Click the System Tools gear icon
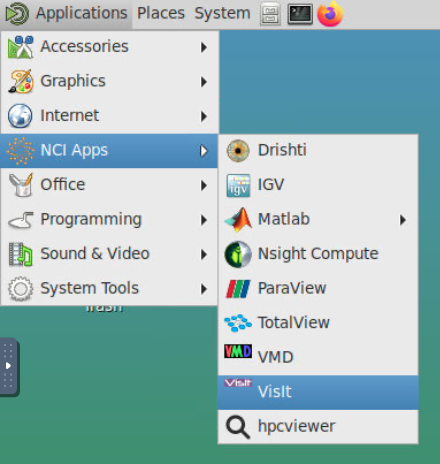This screenshot has height=464, width=440. tap(20, 289)
